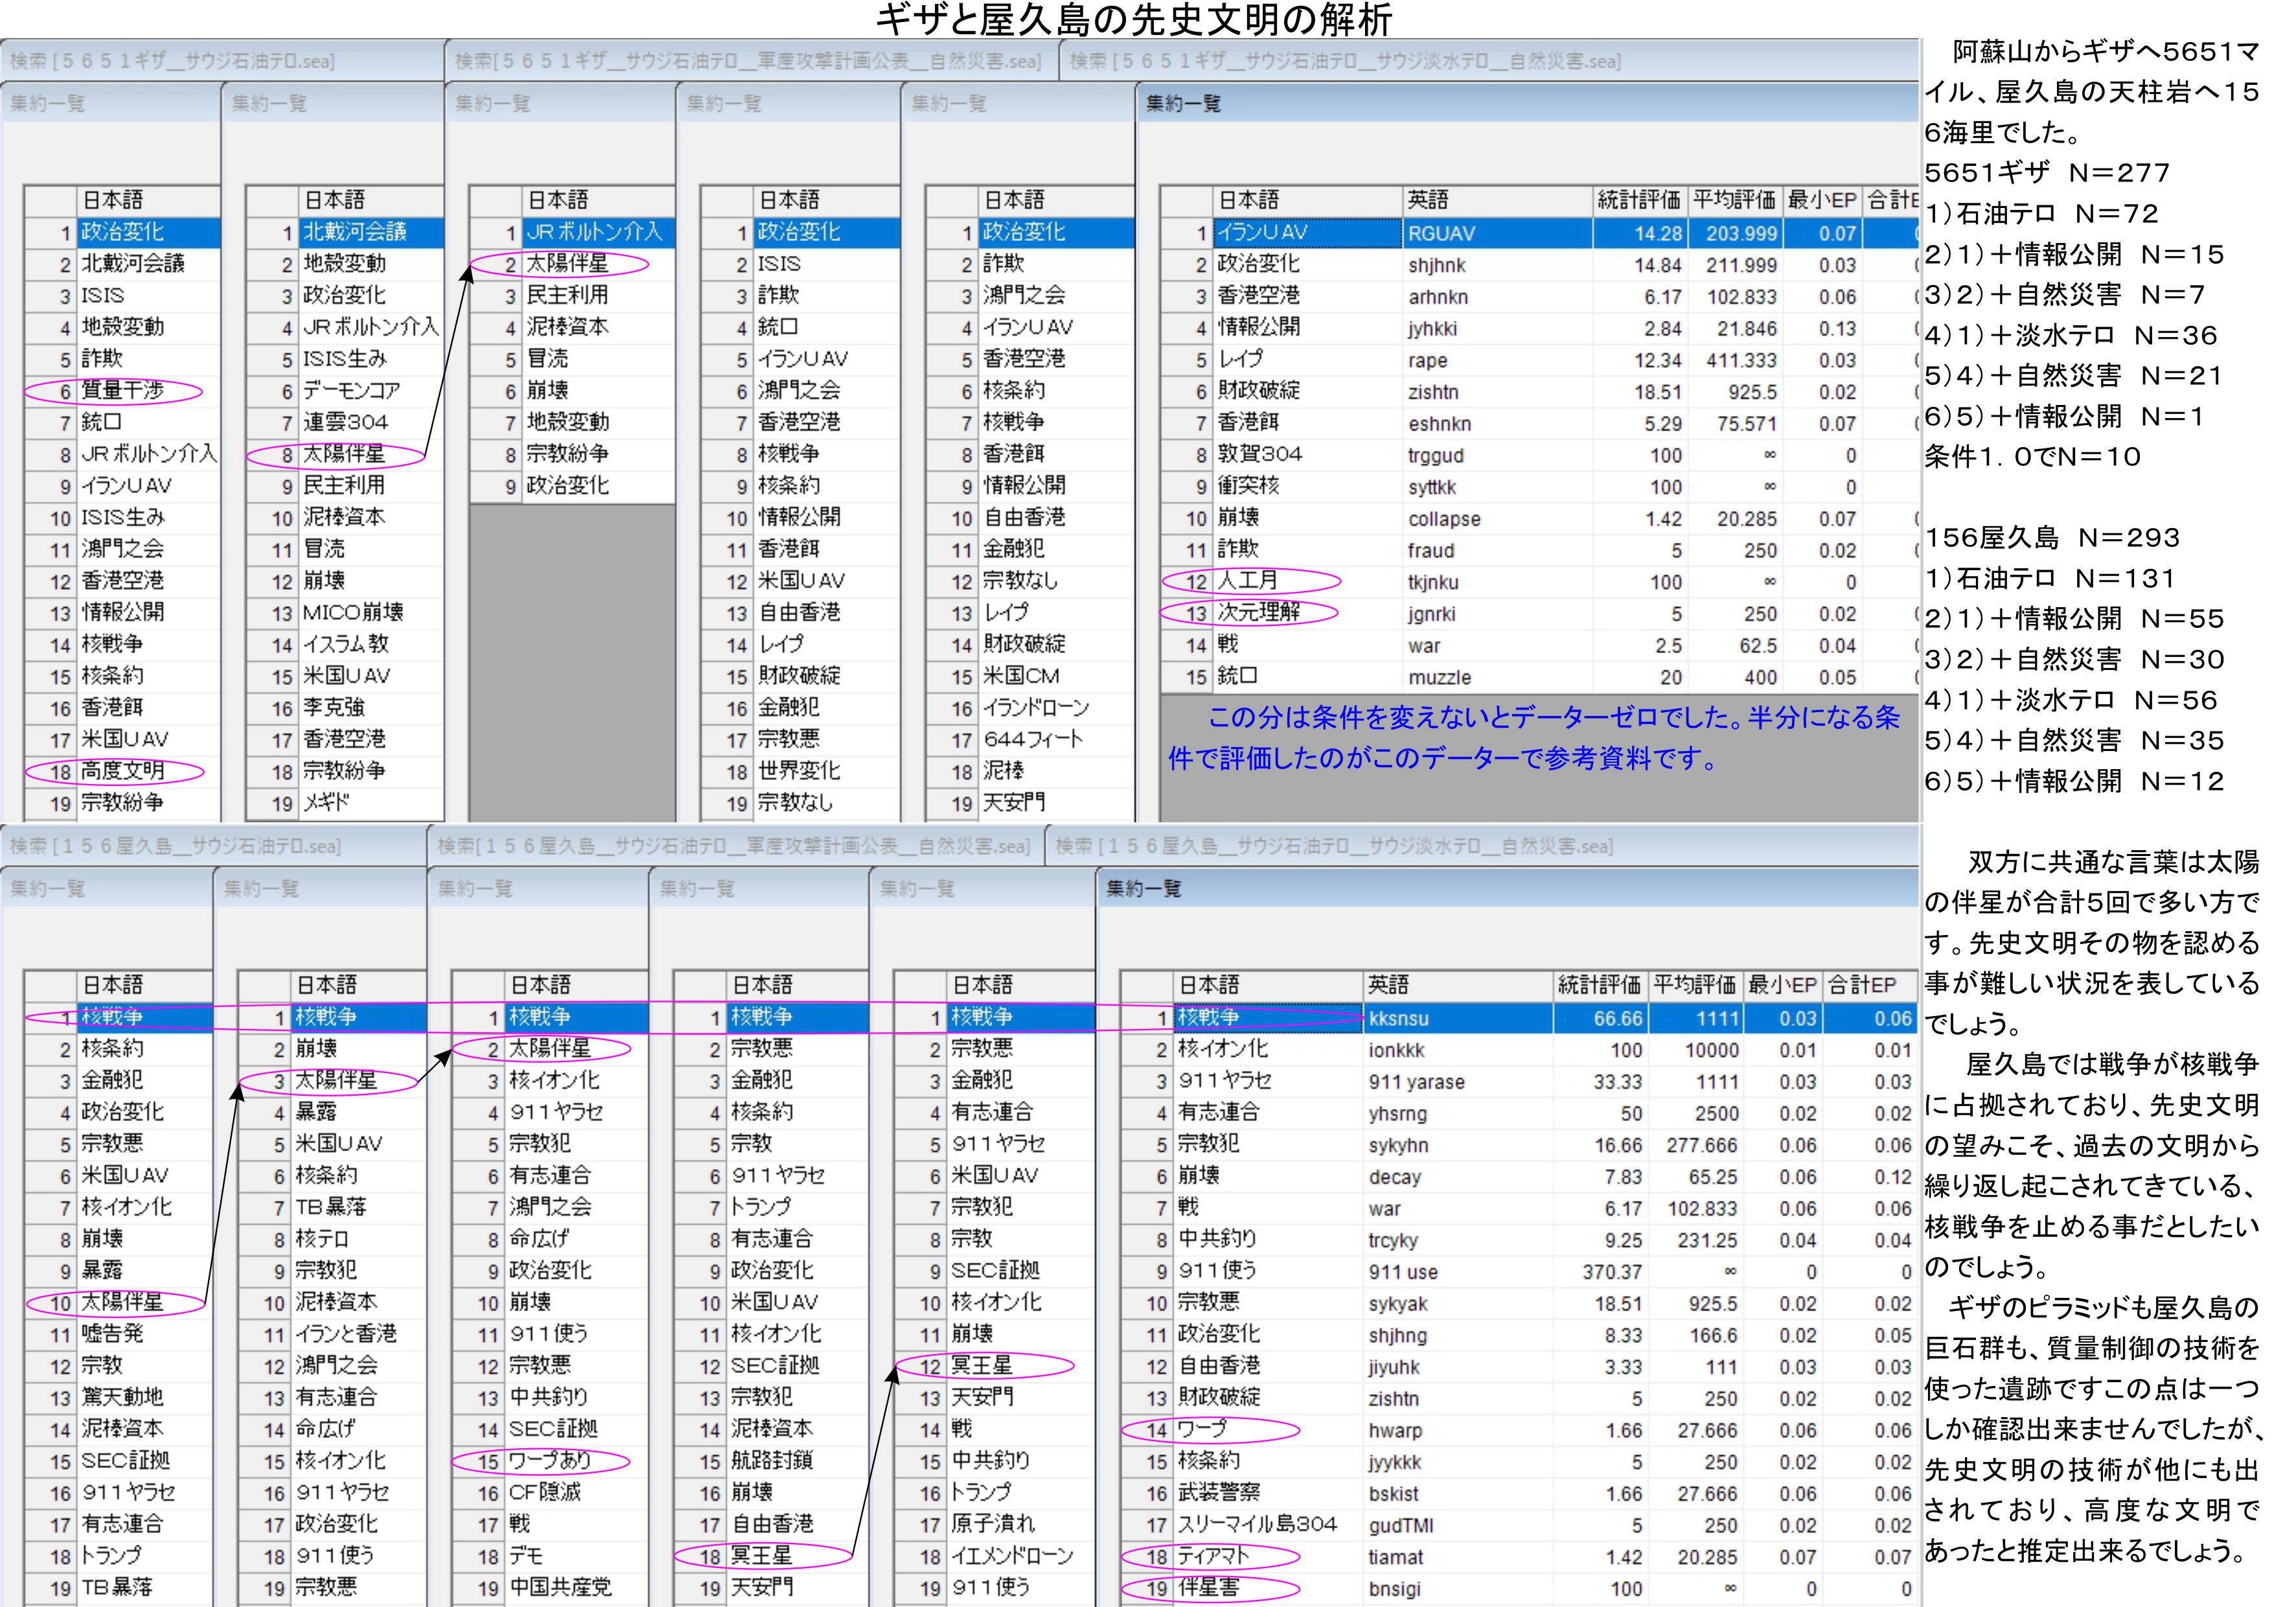The height and width of the screenshot is (1607, 2296).
Task: Click the 伴星害 row
Action: [1208, 1588]
